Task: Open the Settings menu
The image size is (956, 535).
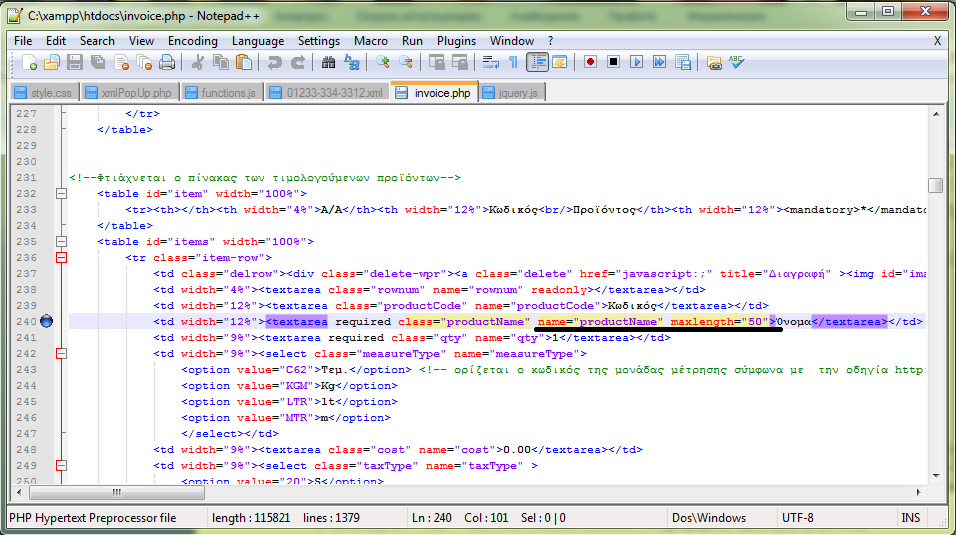Action: click(319, 41)
